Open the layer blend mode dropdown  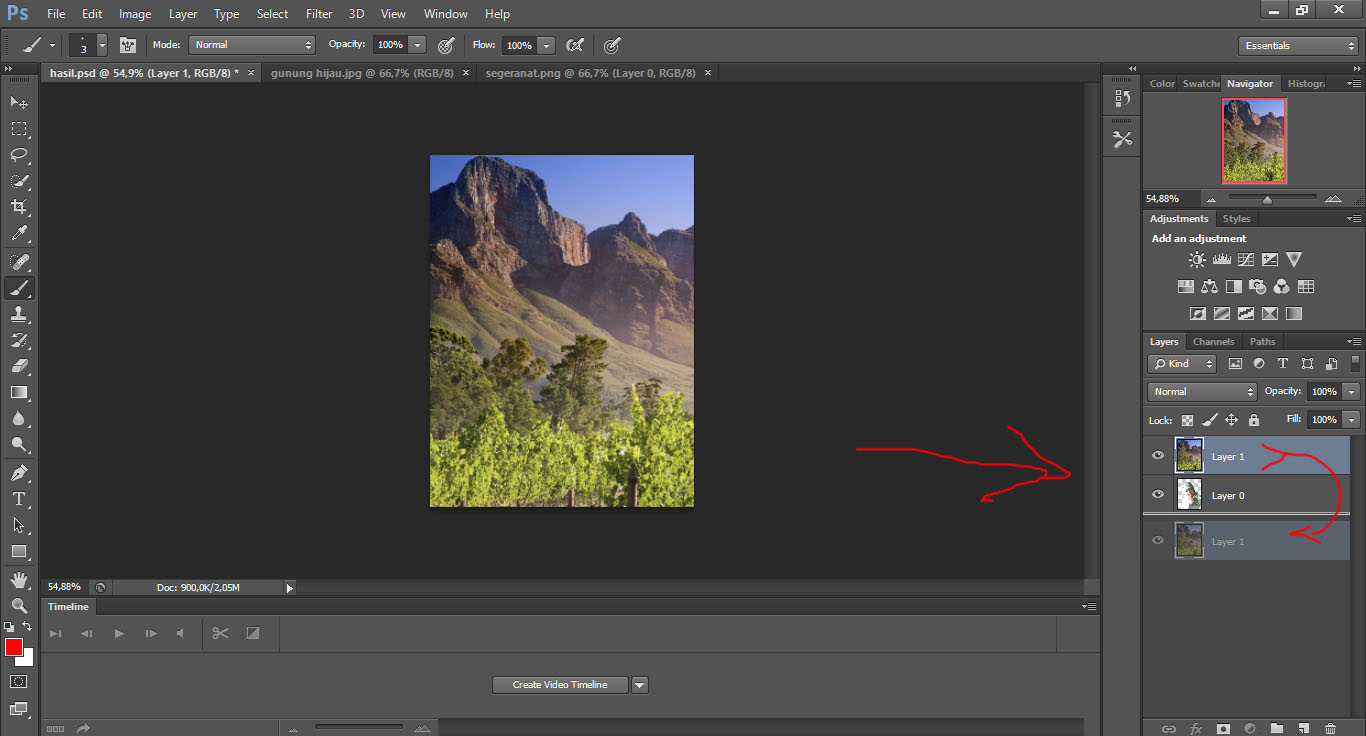1202,392
